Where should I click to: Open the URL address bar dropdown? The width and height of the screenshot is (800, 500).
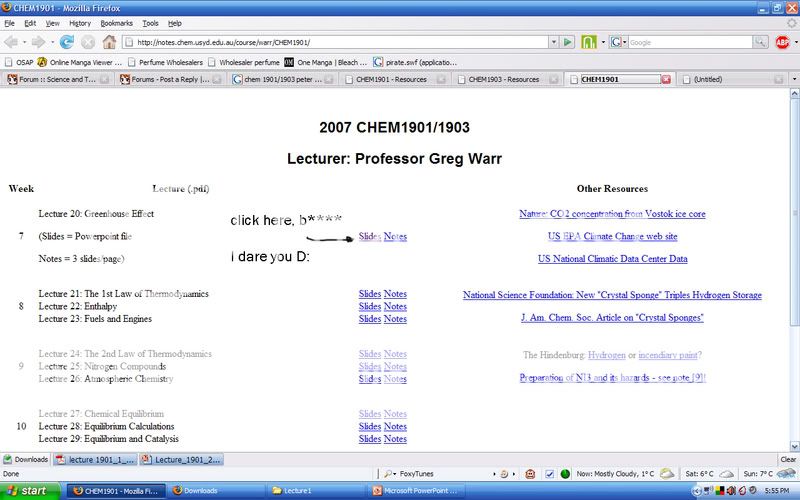click(x=549, y=42)
